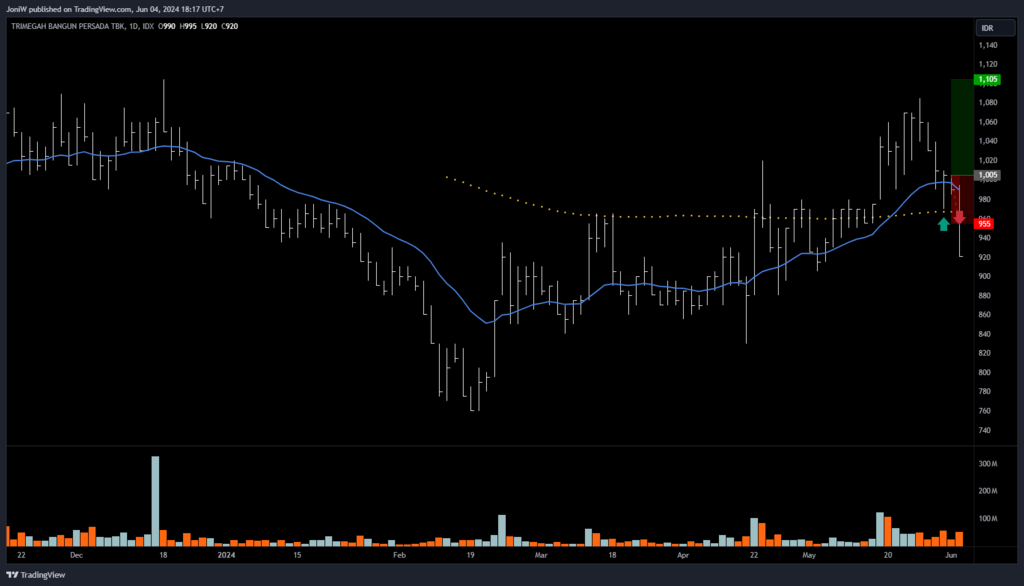Click the TradingView logo in footer

[36, 575]
